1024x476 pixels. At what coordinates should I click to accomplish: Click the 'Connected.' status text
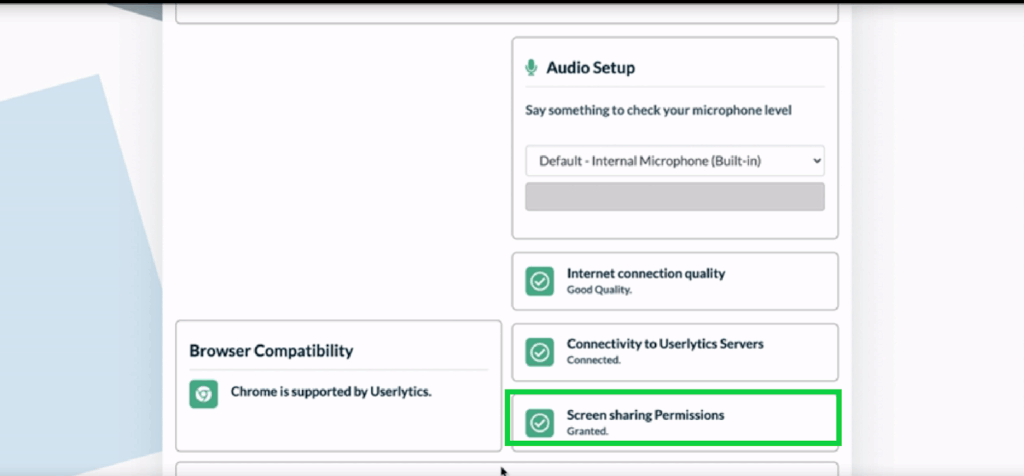[x=593, y=360]
